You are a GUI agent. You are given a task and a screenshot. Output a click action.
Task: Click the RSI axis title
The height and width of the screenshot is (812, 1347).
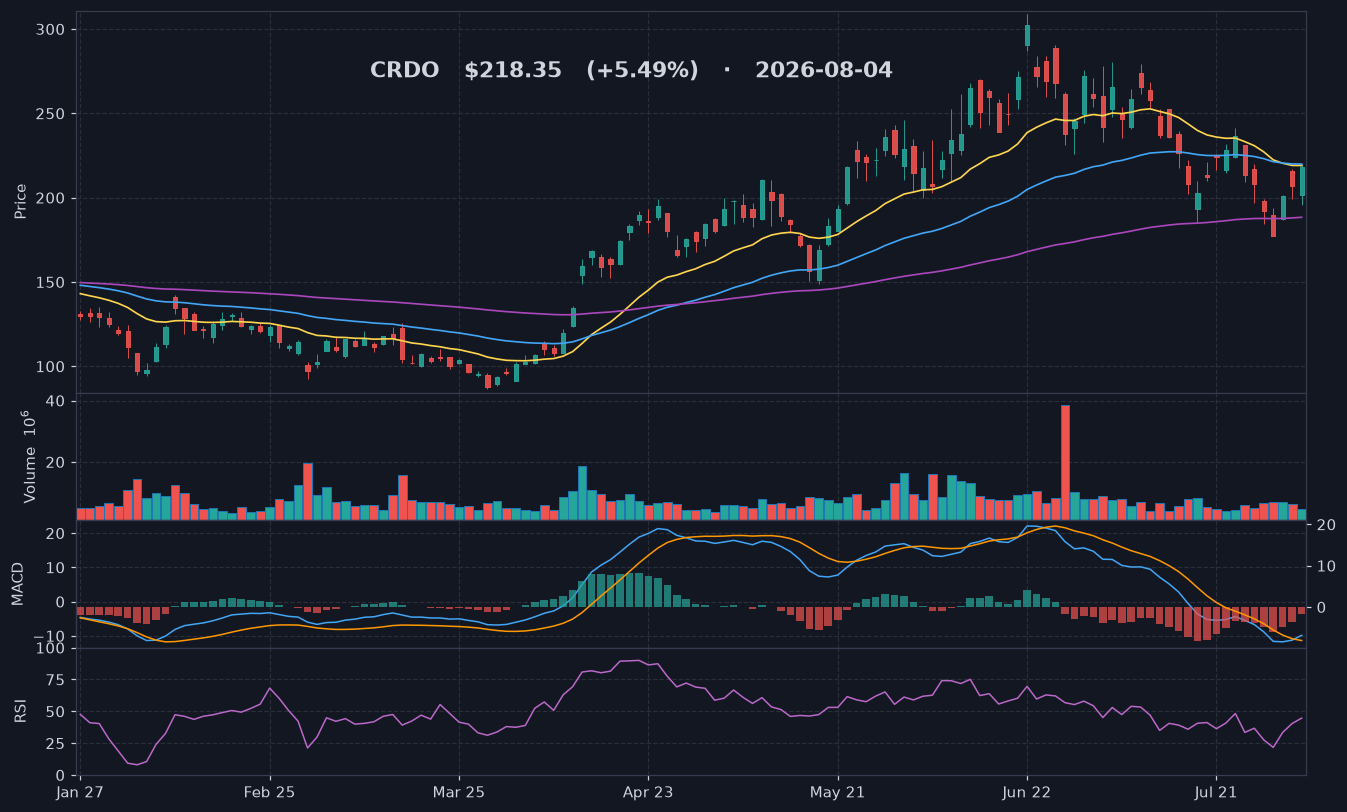point(20,712)
